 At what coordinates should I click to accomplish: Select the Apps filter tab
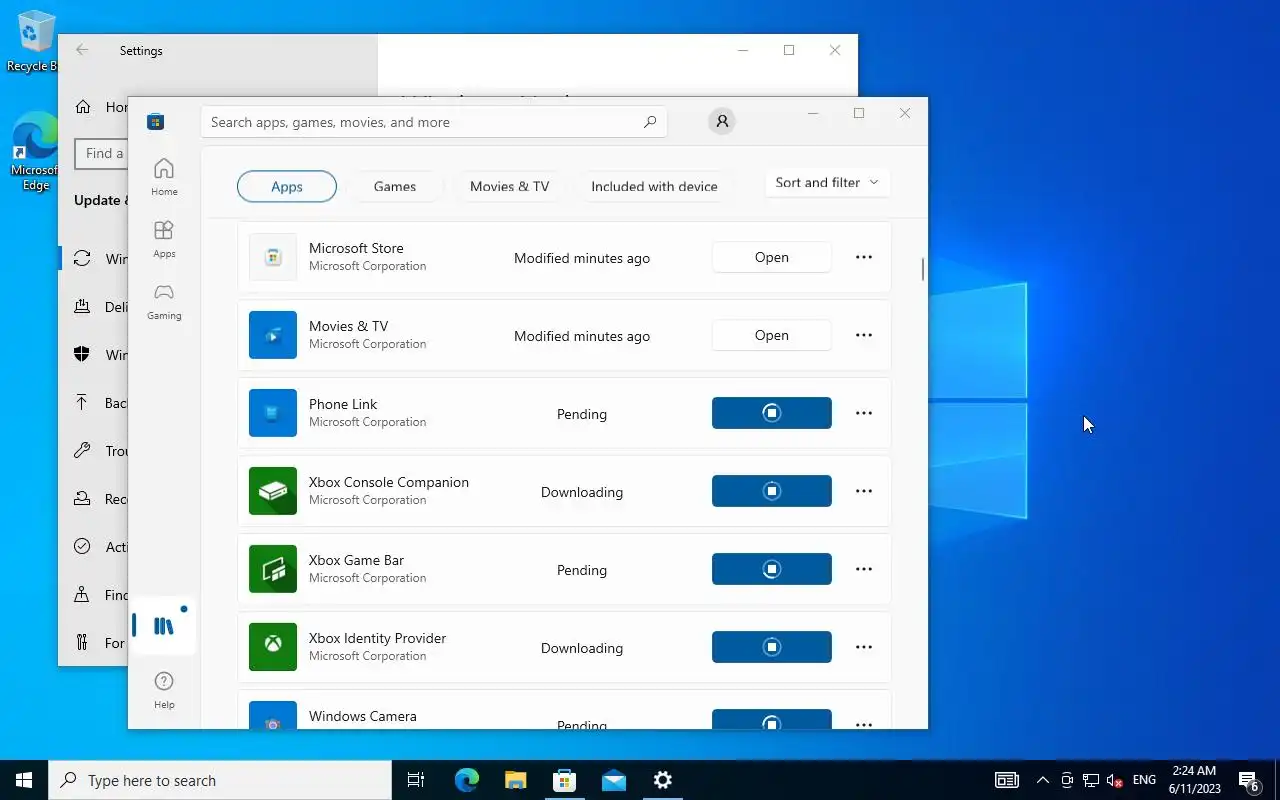287,186
